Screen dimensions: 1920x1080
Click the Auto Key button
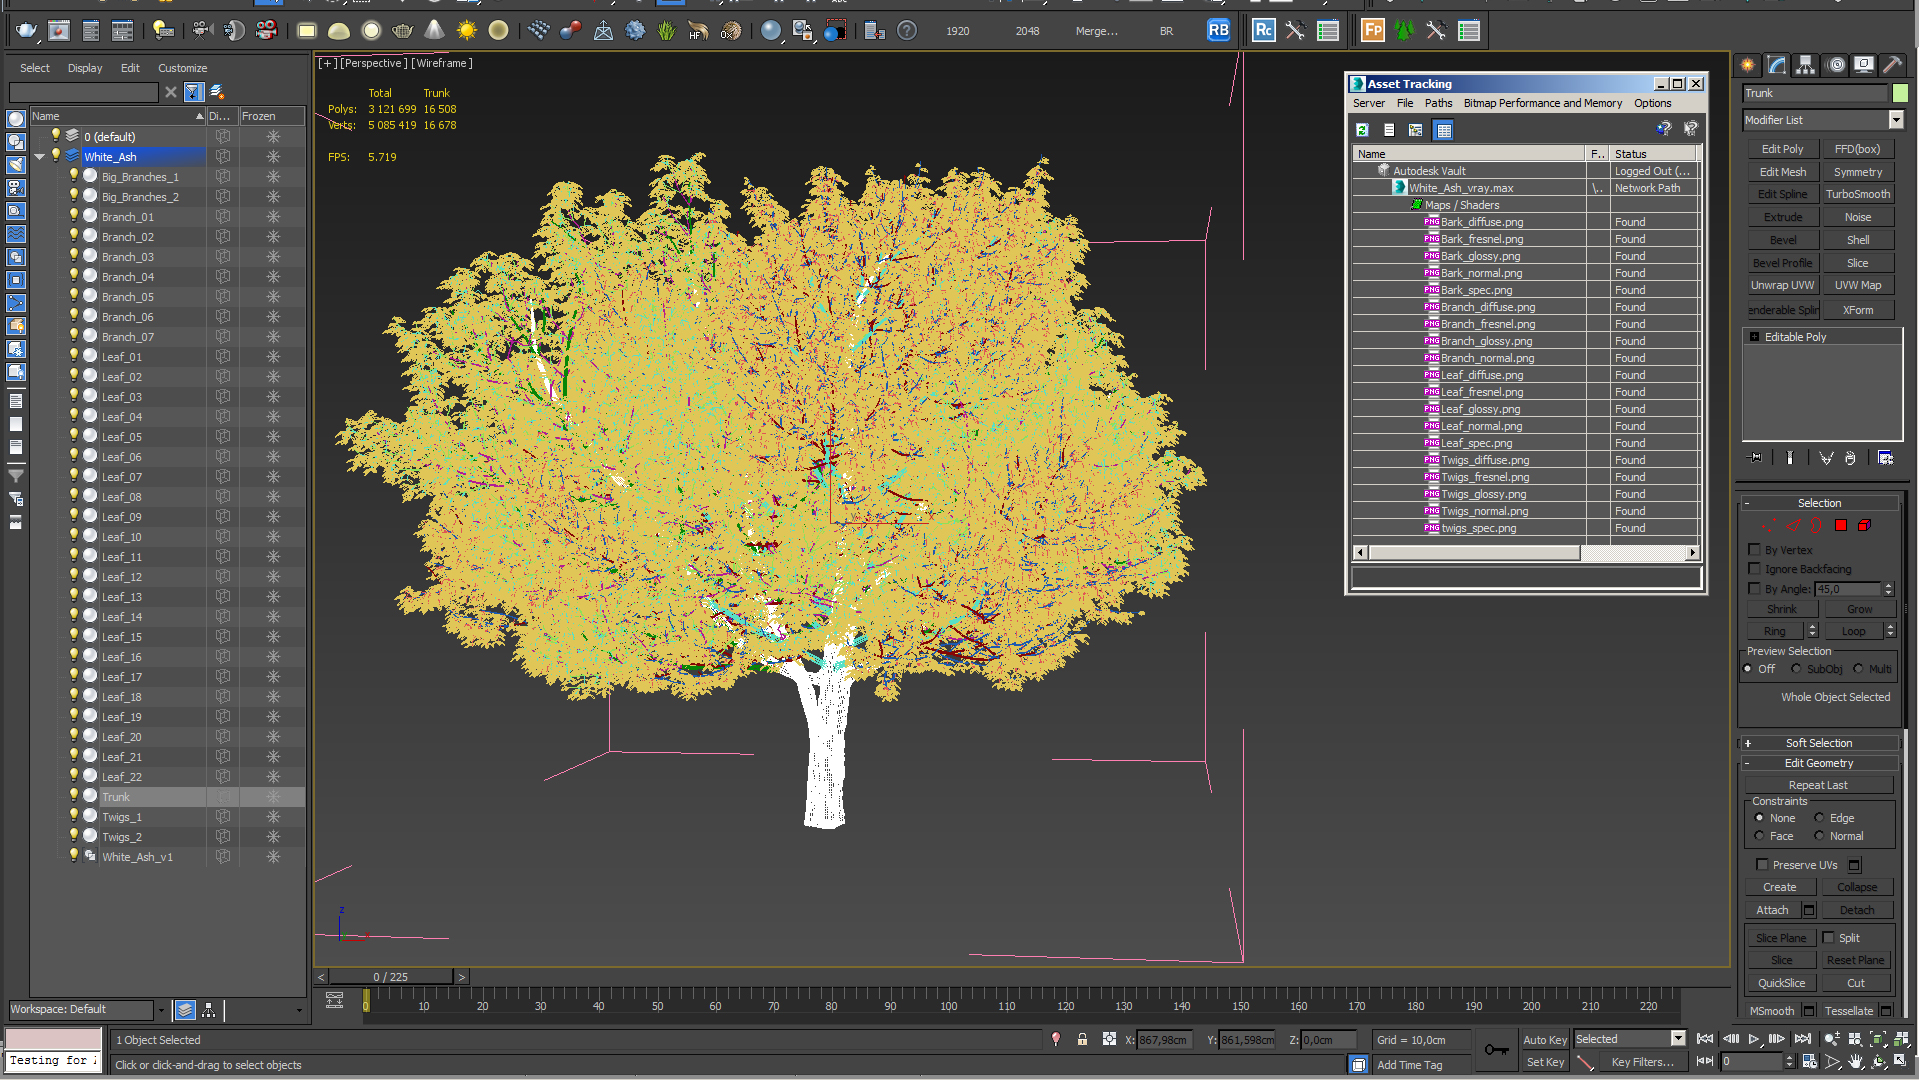click(x=1545, y=1040)
